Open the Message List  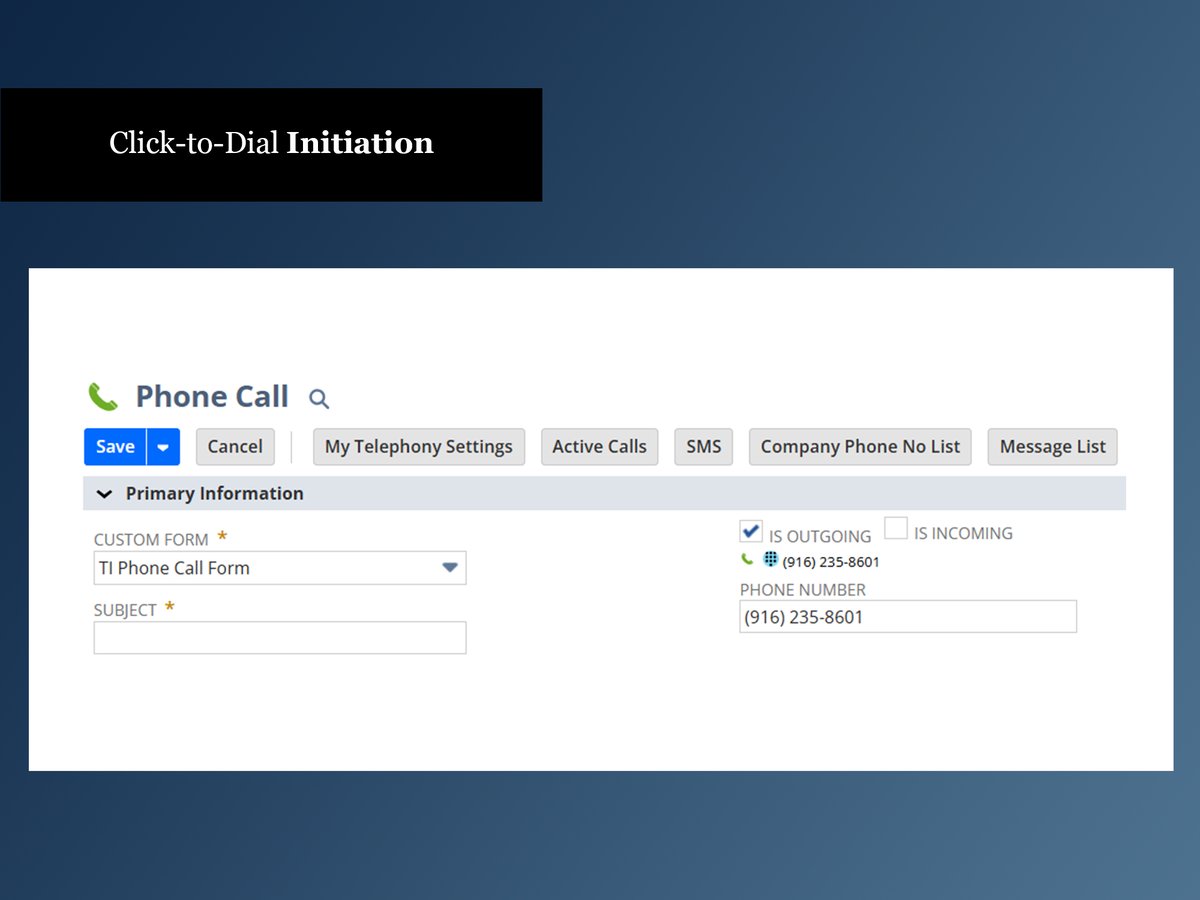point(1052,447)
